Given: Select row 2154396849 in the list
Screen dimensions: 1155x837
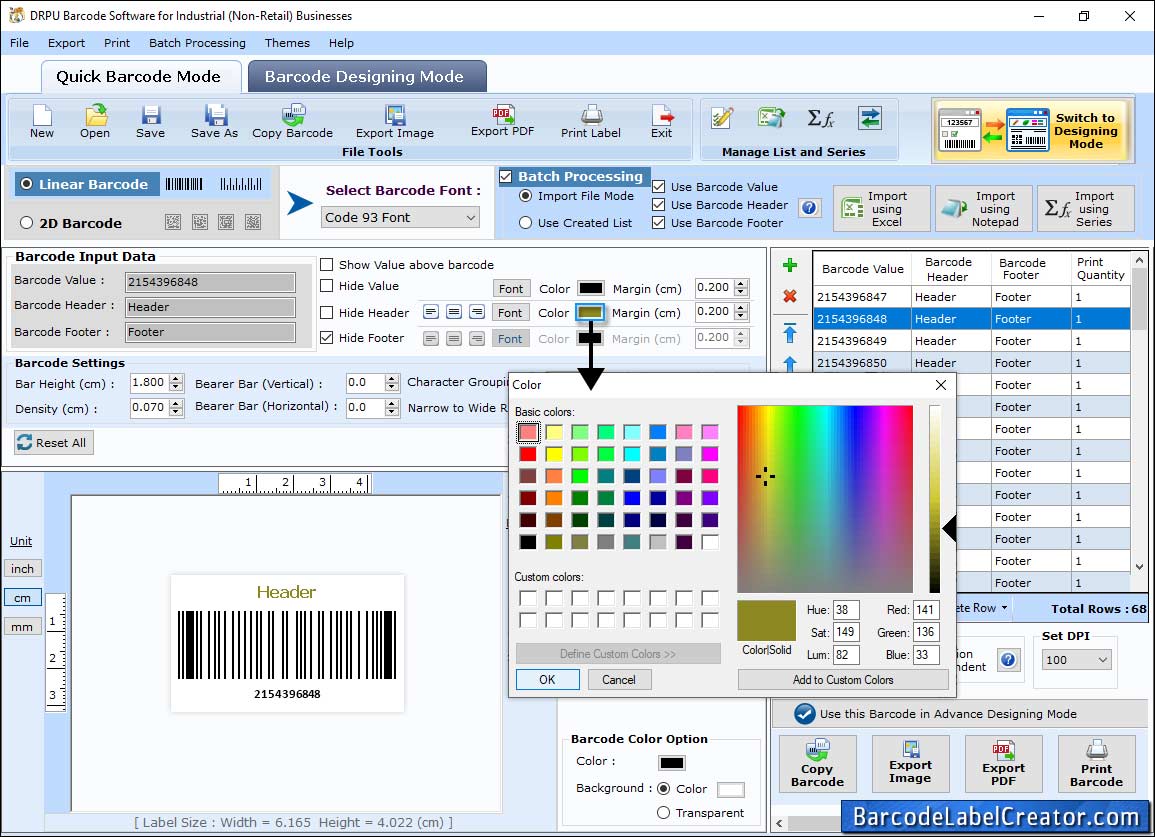Looking at the screenshot, I should (x=971, y=340).
